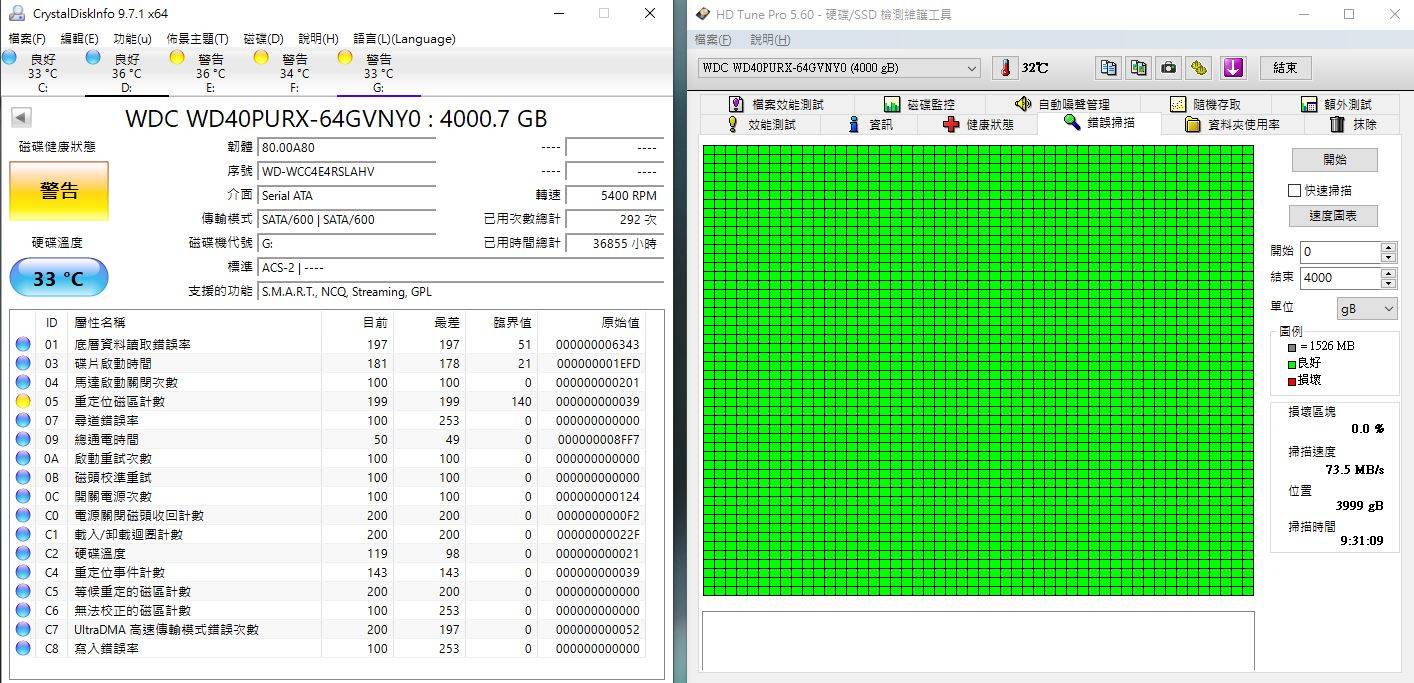Switch to the 效能測試 tab
Viewport: 1414px width, 683px height.
tap(760, 125)
